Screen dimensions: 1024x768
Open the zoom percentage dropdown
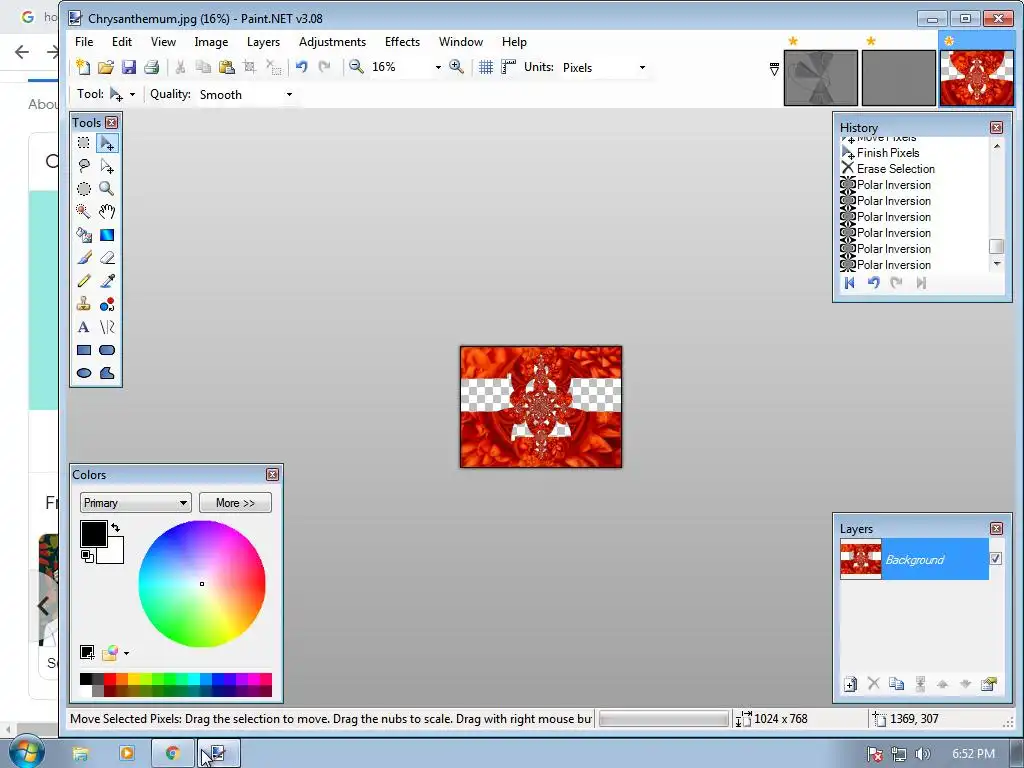pos(438,67)
